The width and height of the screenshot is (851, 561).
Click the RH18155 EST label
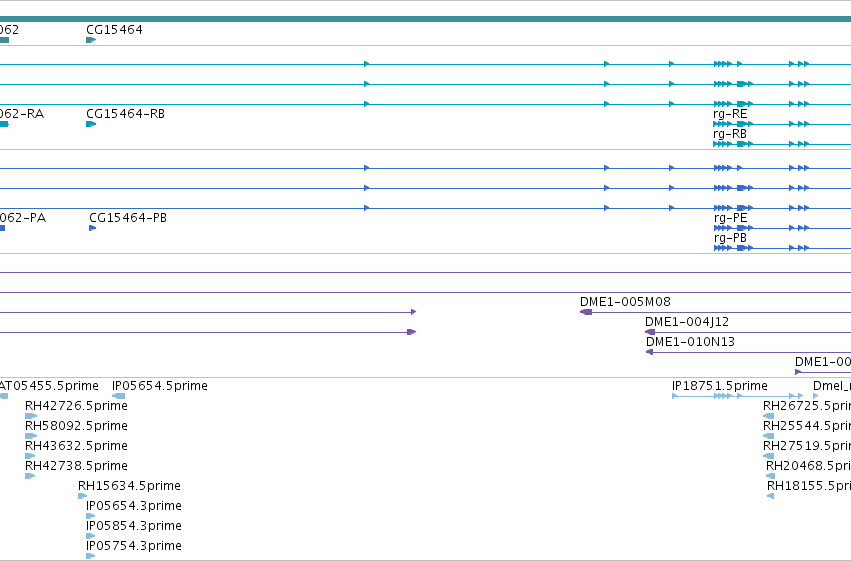[809, 486]
